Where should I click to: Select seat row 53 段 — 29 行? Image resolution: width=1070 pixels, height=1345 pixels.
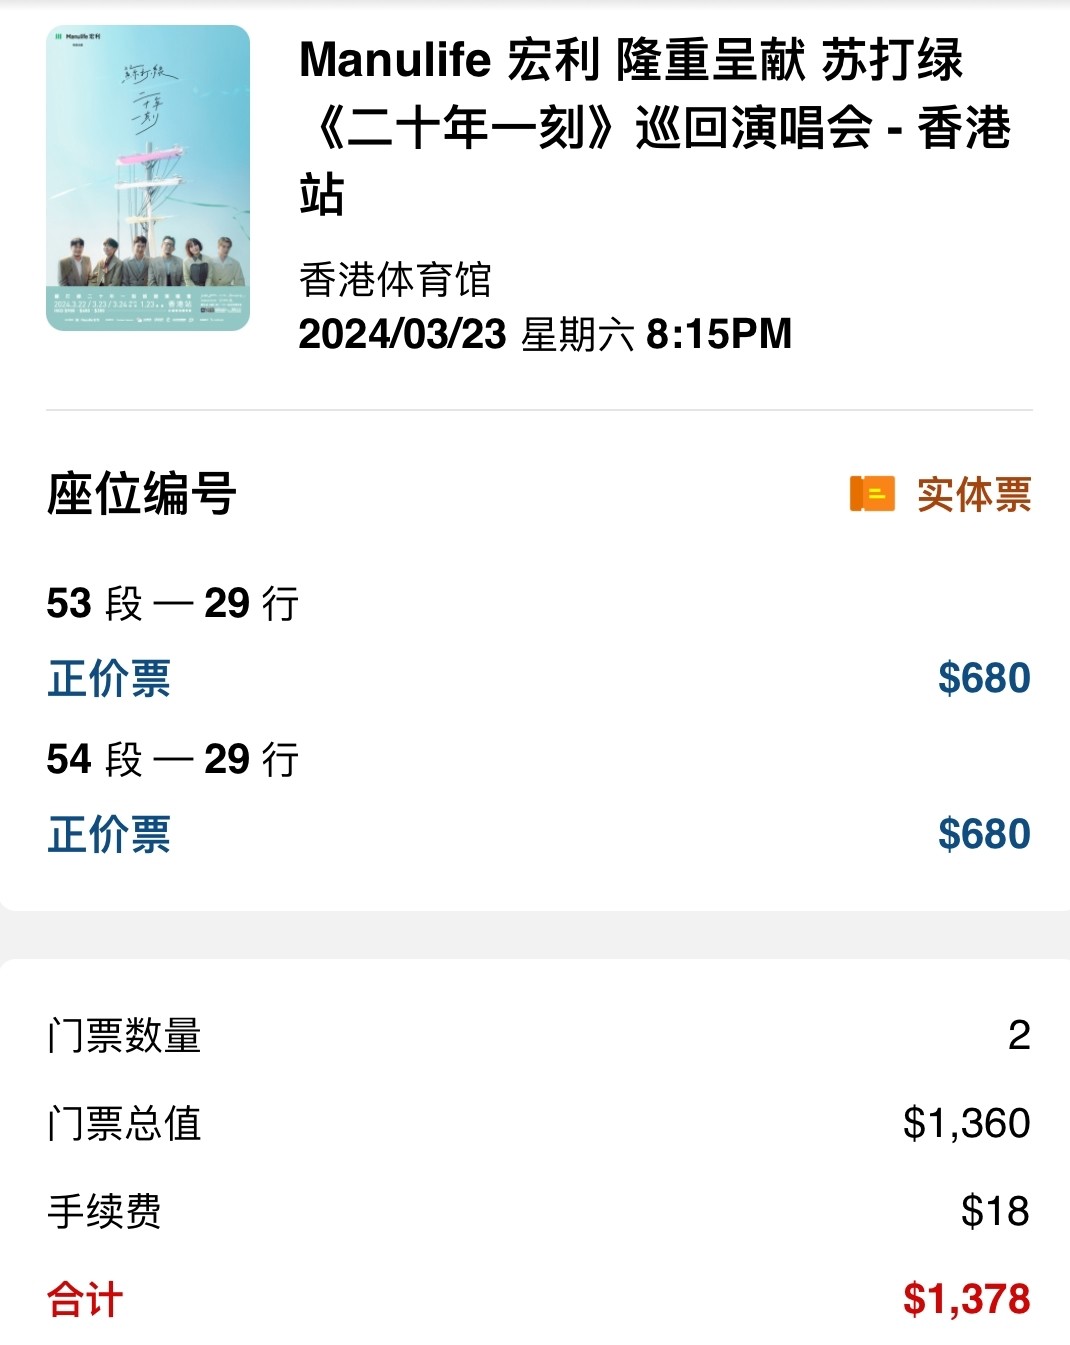(x=173, y=603)
